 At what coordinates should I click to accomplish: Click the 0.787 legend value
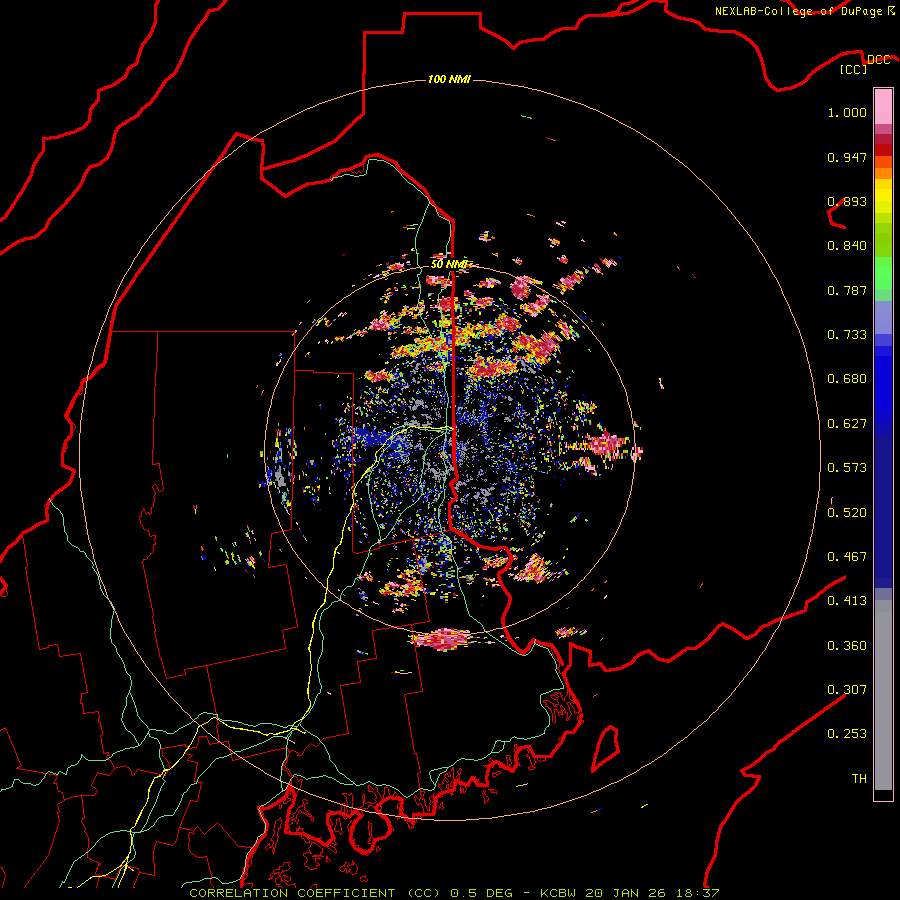pyautogui.click(x=847, y=290)
